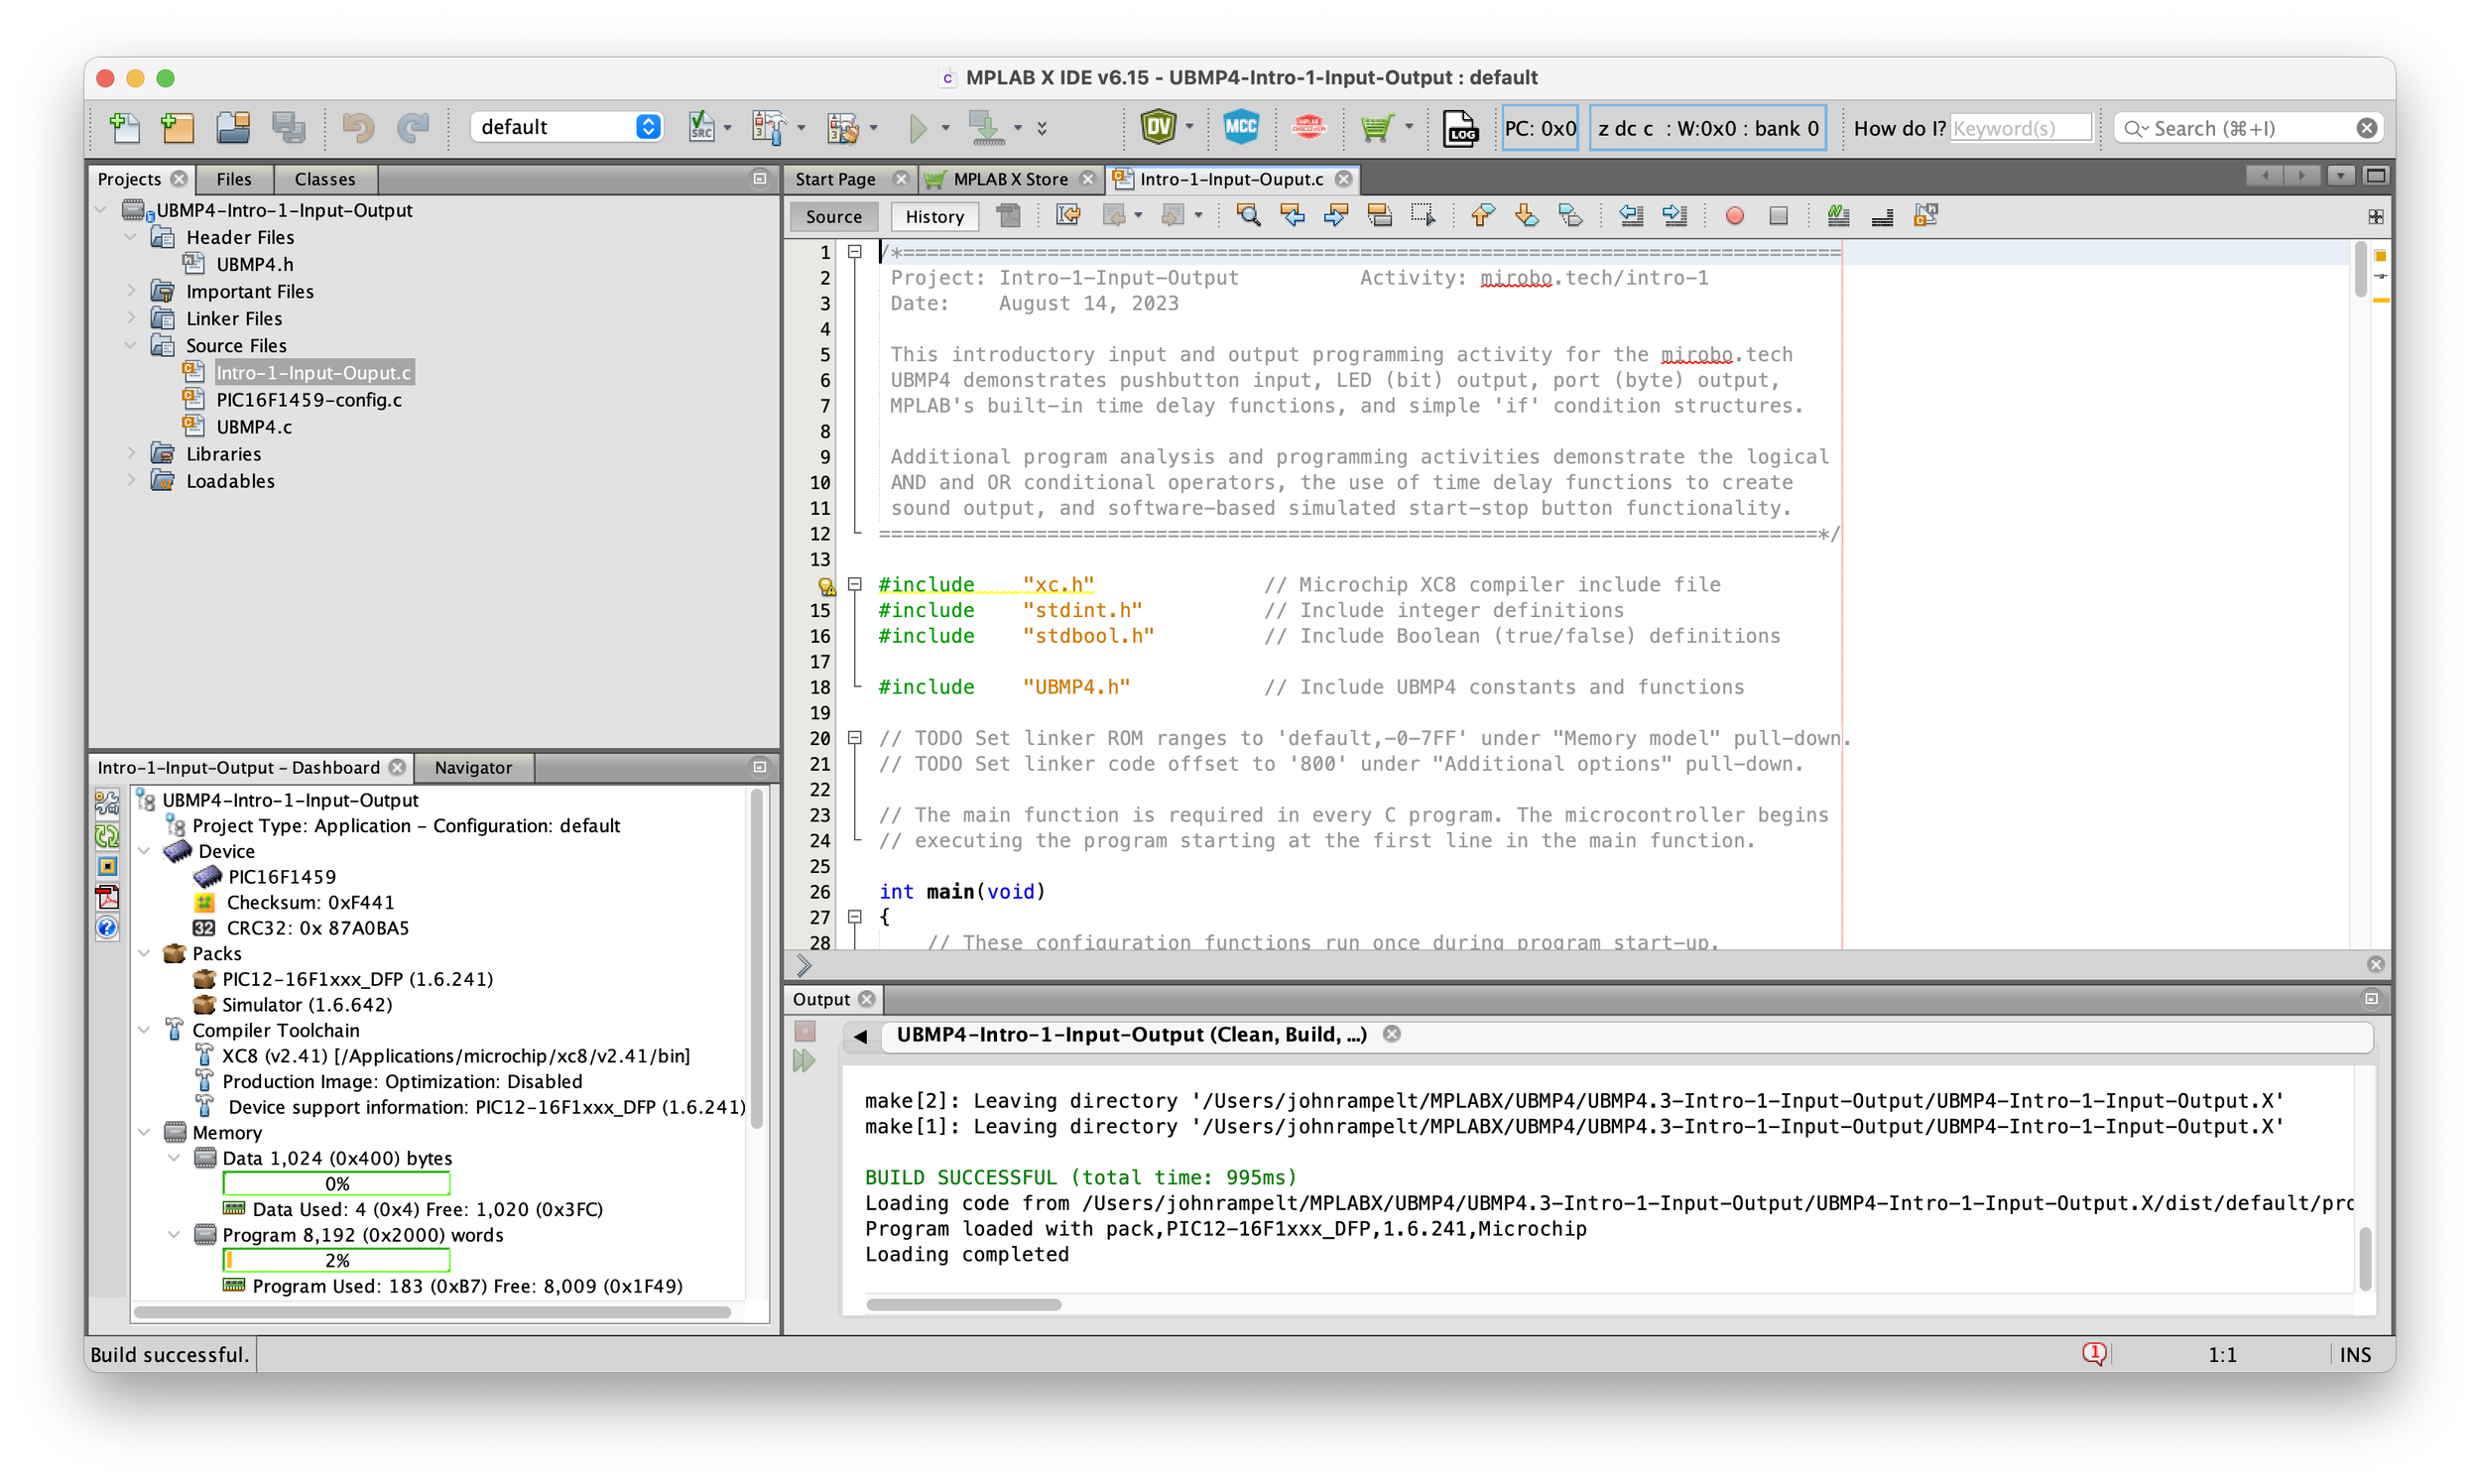Collapse the Compiler Toolchain node

point(144,1029)
